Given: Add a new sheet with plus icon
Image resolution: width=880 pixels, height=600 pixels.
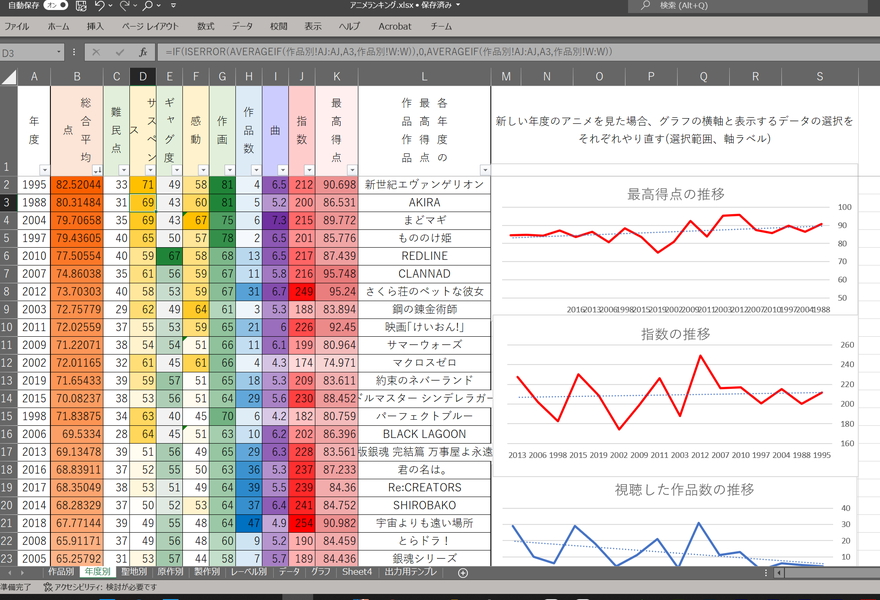Looking at the screenshot, I should 462,573.
